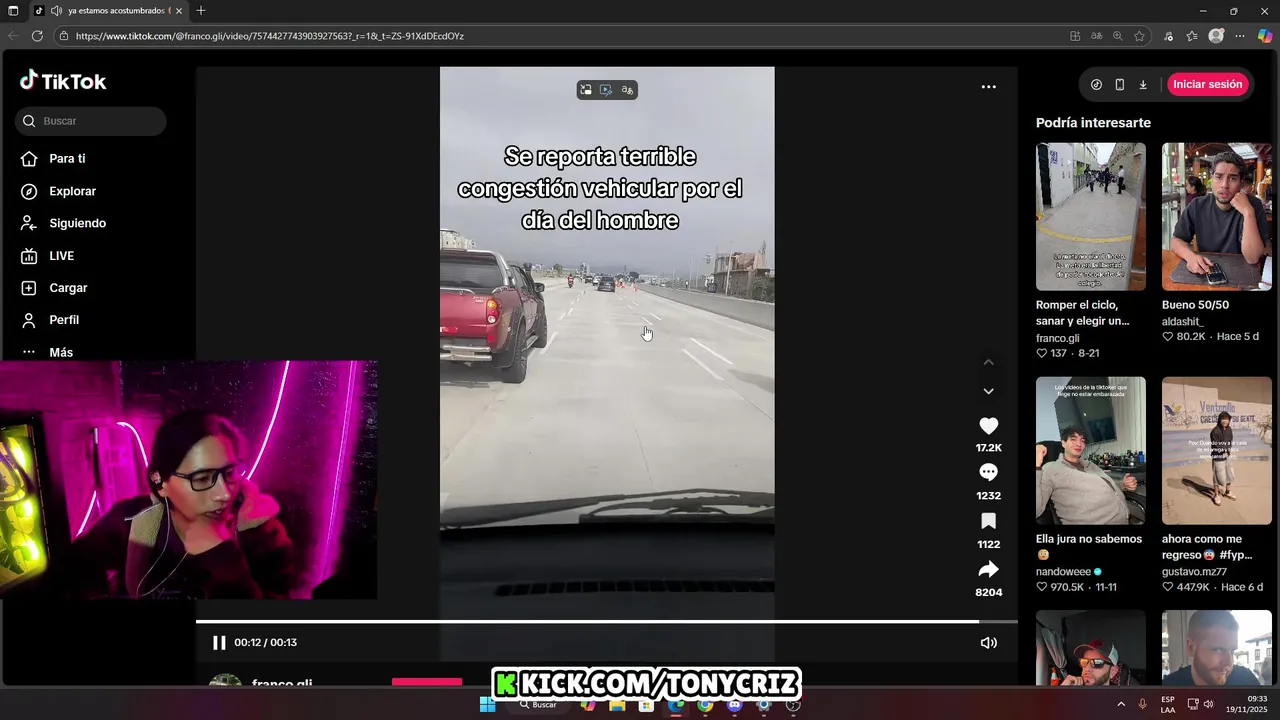The width and height of the screenshot is (1280, 720).
Task: Bookmark the video with save icon
Action: click(x=988, y=521)
